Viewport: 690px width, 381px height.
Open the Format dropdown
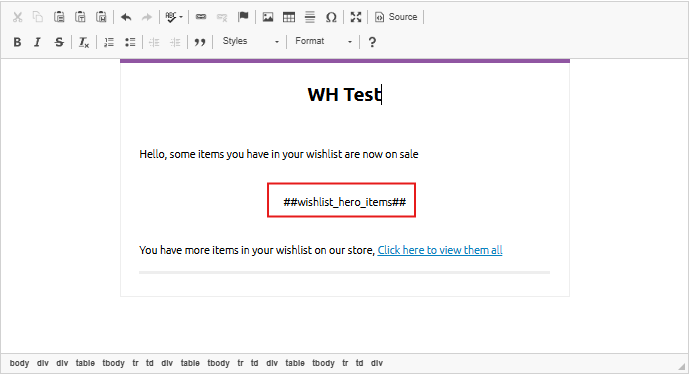pyautogui.click(x=323, y=41)
